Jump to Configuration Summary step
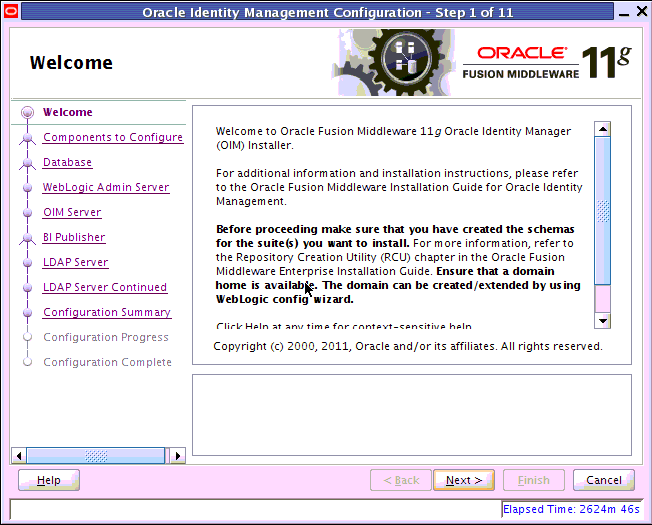 coord(107,312)
